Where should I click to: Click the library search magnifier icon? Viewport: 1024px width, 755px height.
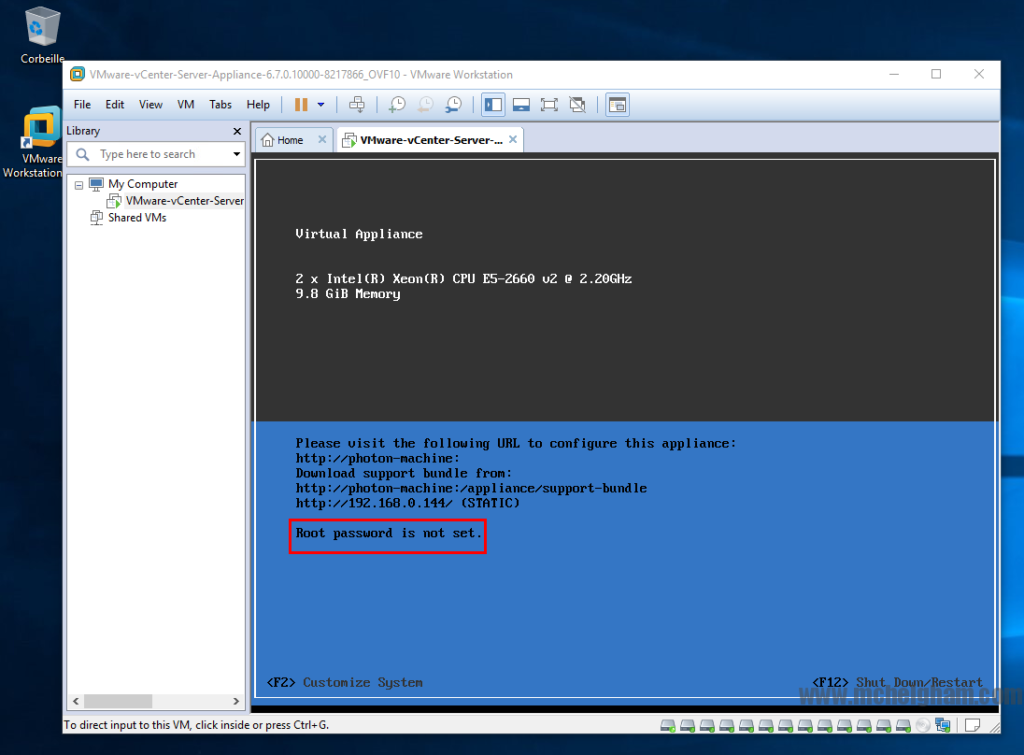82,154
